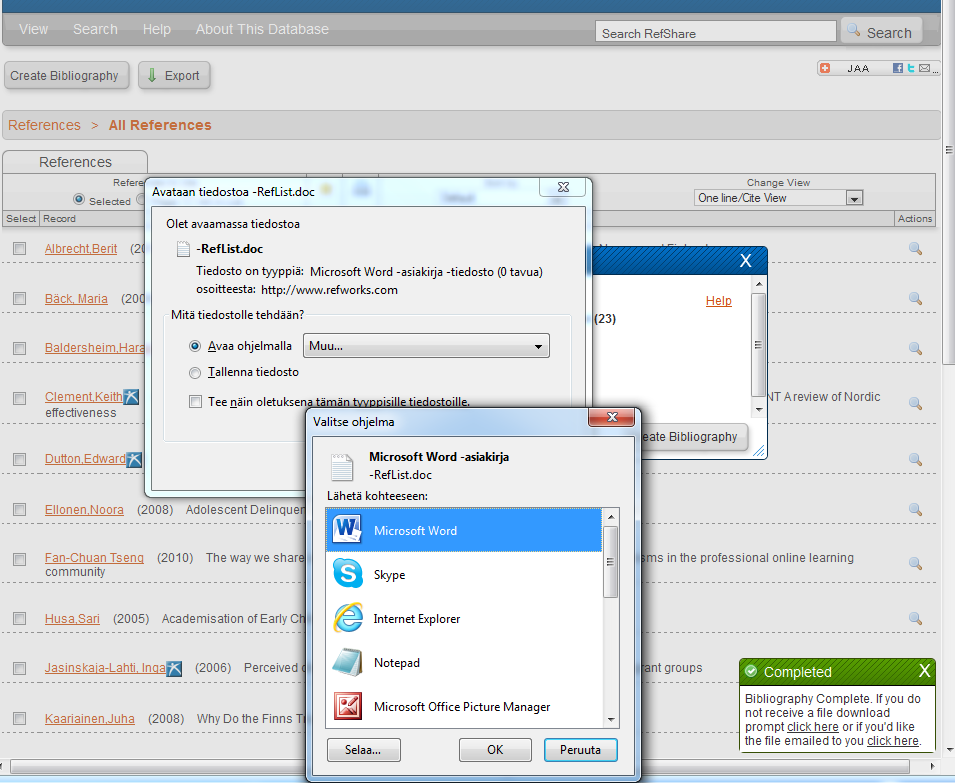Screen dimensions: 955x783
Task: Click the magnifier icon on the Bäck, Maria row
Action: point(915,298)
